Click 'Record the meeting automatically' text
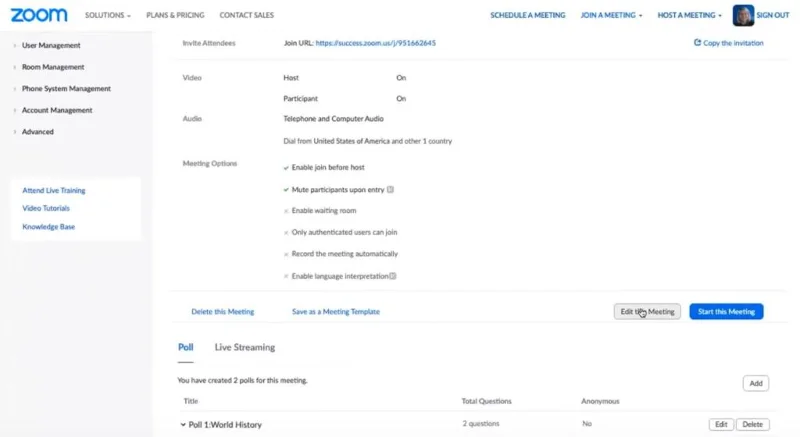800x437 pixels. (x=344, y=254)
